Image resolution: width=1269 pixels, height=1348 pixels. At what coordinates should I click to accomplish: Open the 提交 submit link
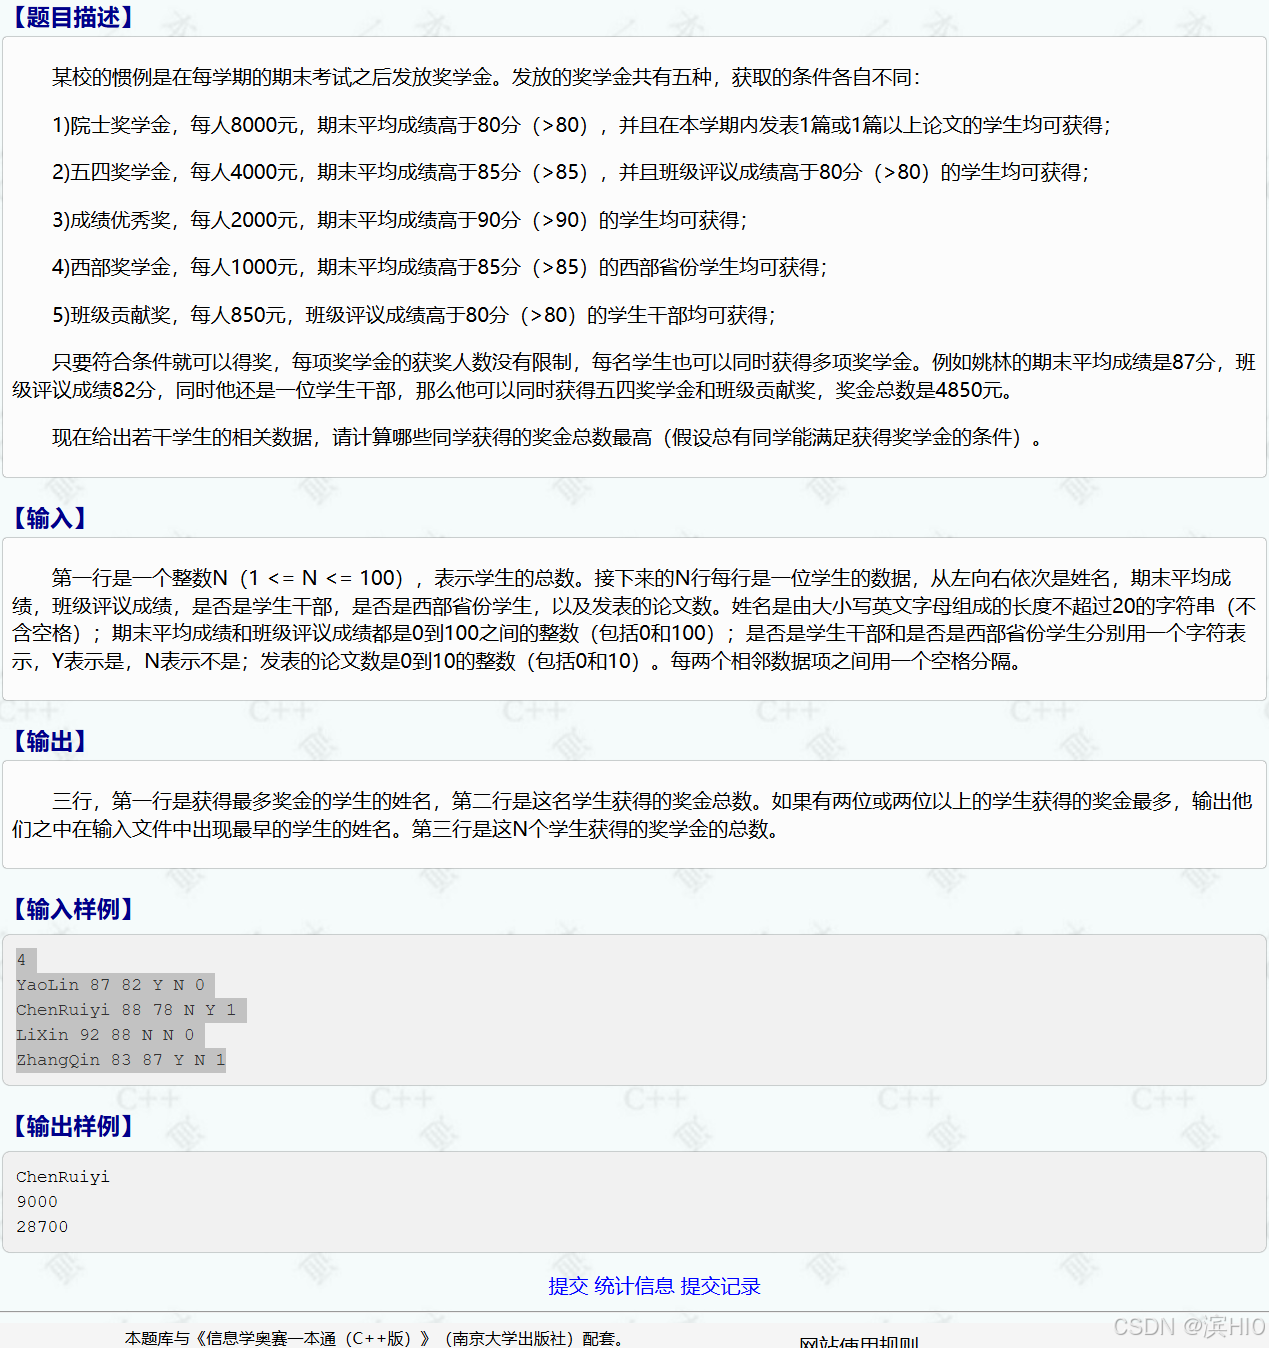[x=568, y=1286]
